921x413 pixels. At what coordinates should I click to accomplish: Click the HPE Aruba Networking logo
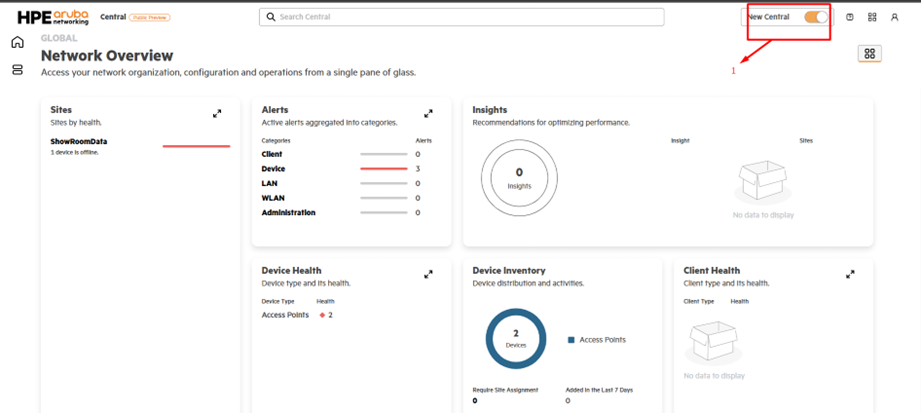(x=53, y=17)
